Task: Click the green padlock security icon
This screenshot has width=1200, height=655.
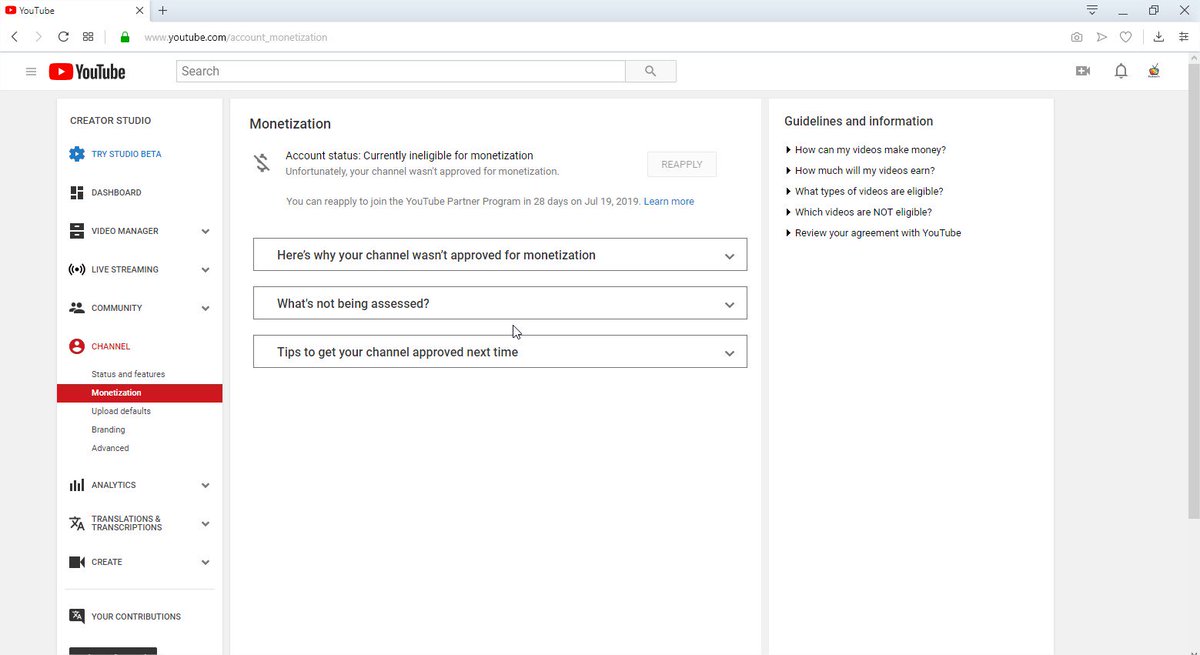Action: [x=125, y=37]
